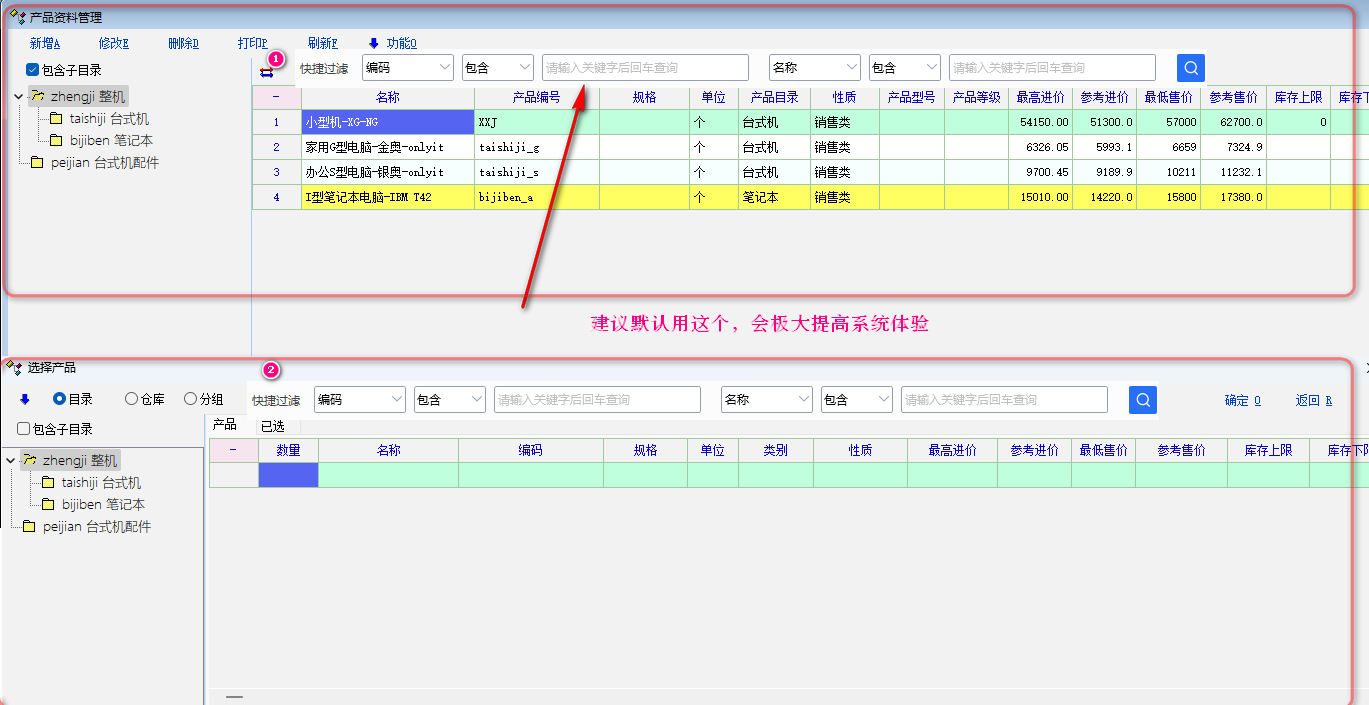
Task: Open the 名称 field dropdown in 选择产品
Action: coord(766,400)
